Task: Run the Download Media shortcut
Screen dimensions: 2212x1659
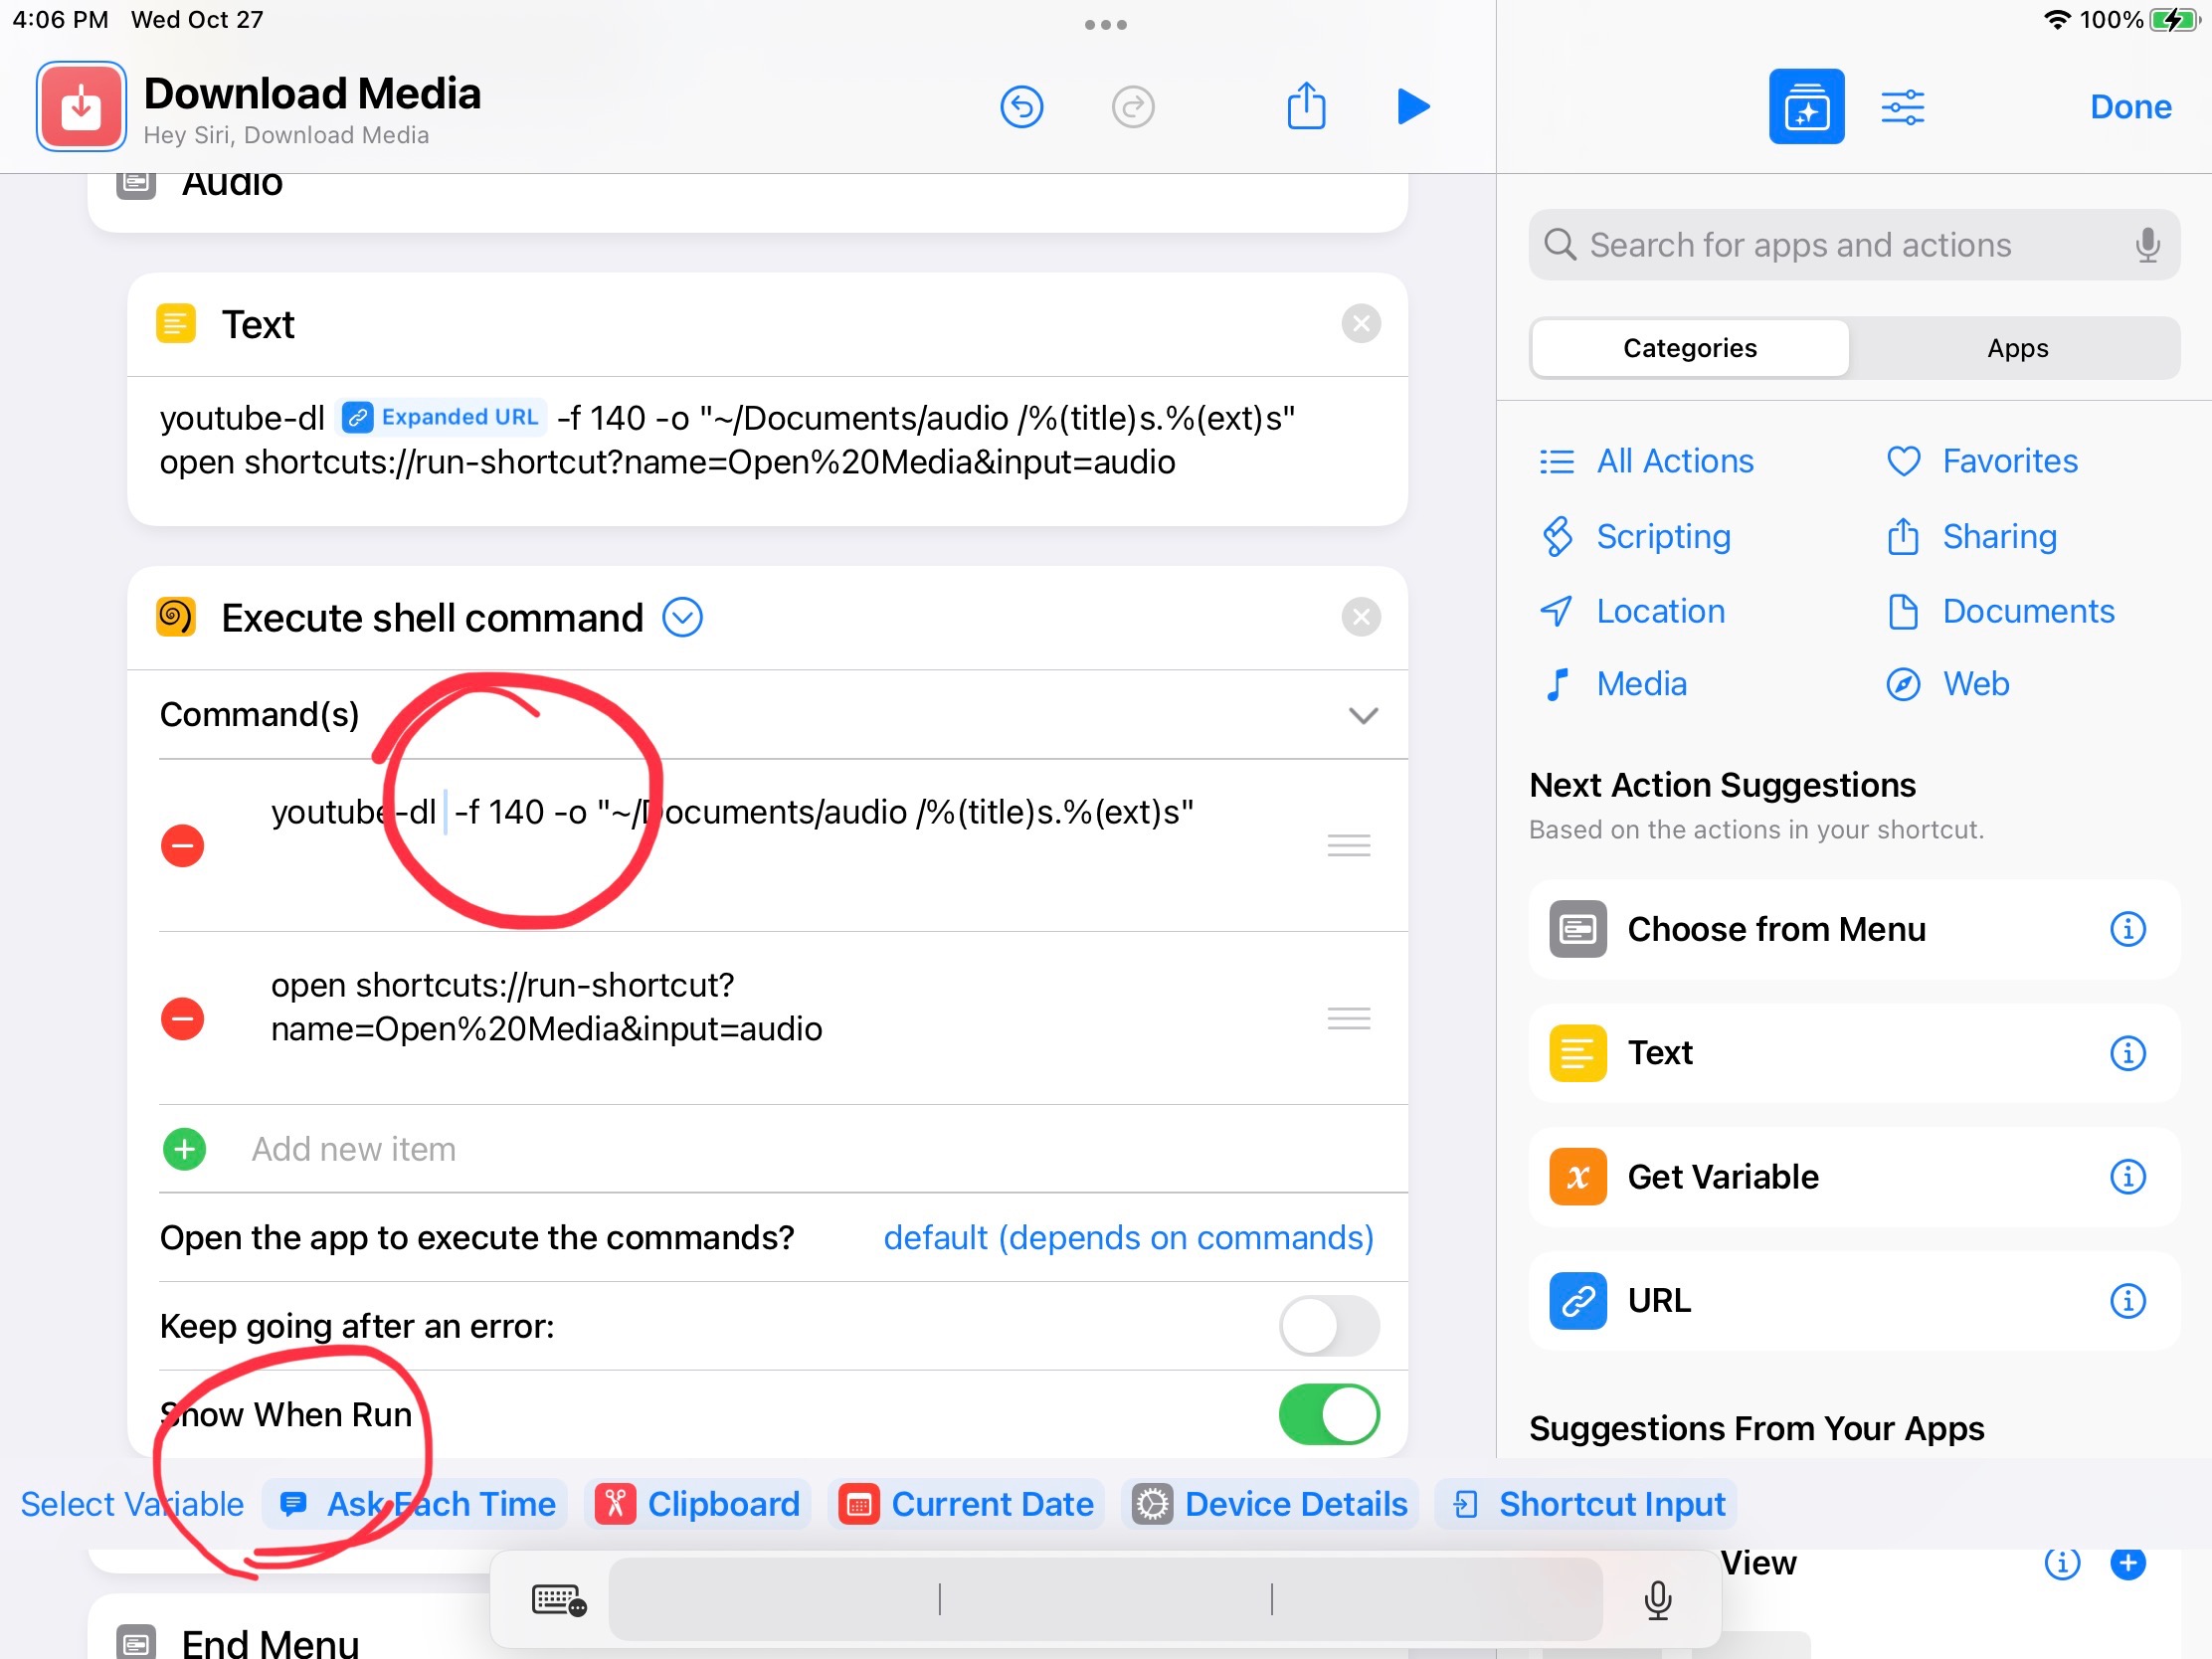Action: [1413, 106]
